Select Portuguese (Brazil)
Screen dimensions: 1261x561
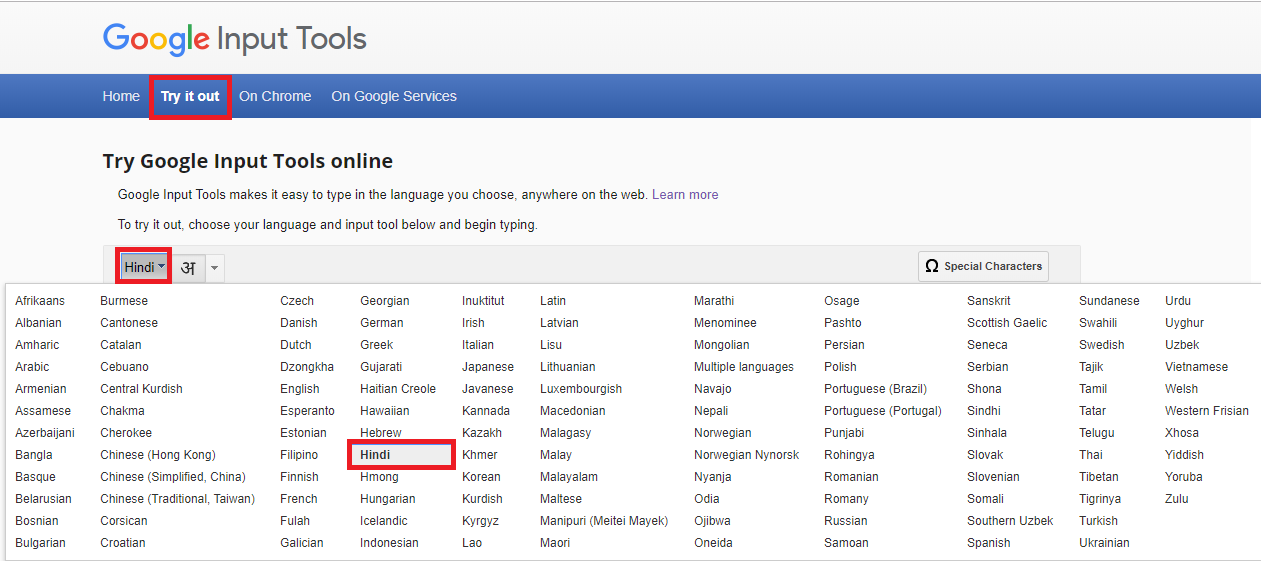click(876, 388)
